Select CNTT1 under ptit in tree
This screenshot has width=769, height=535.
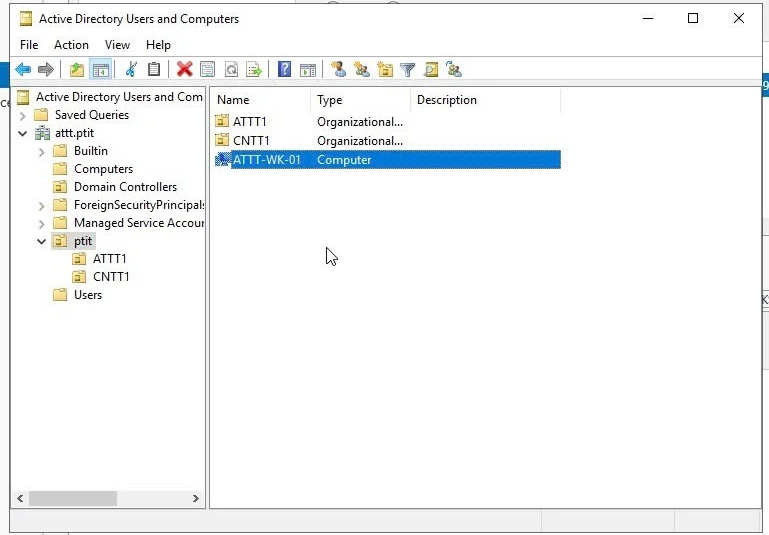tap(111, 277)
